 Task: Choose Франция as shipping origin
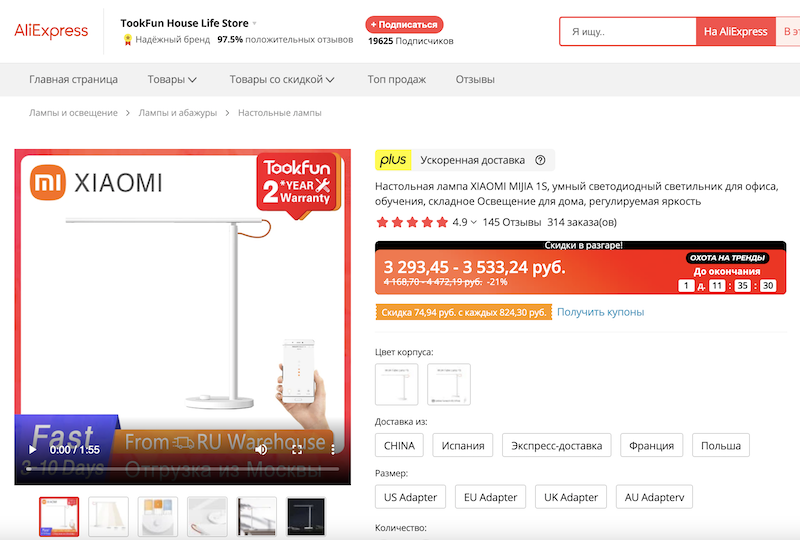pyautogui.click(x=652, y=446)
